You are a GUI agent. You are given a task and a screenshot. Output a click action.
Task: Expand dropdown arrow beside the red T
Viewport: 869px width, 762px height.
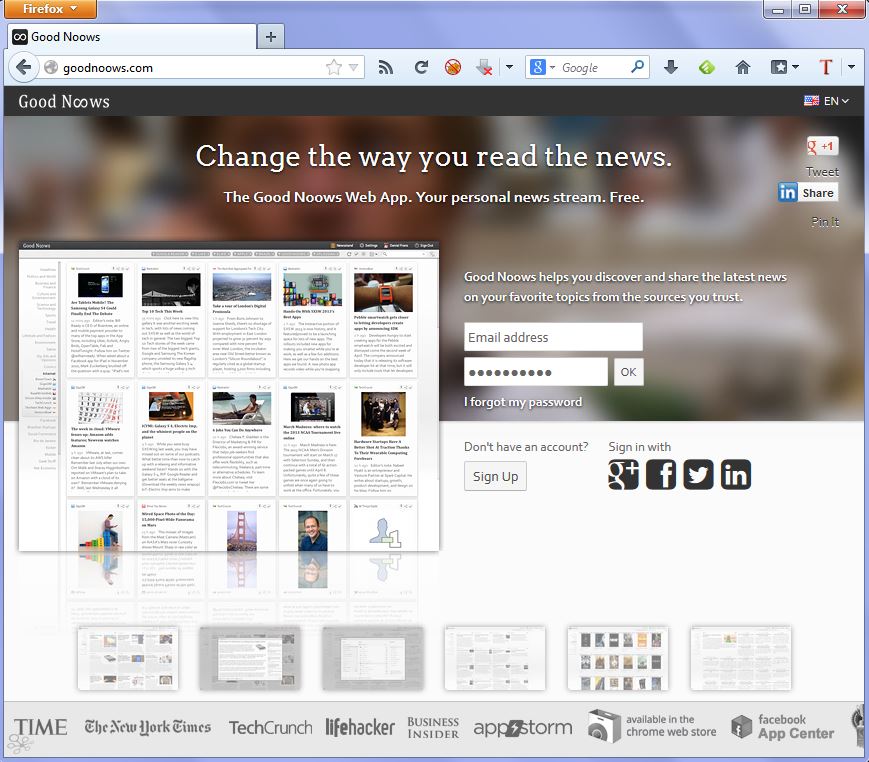pos(851,68)
